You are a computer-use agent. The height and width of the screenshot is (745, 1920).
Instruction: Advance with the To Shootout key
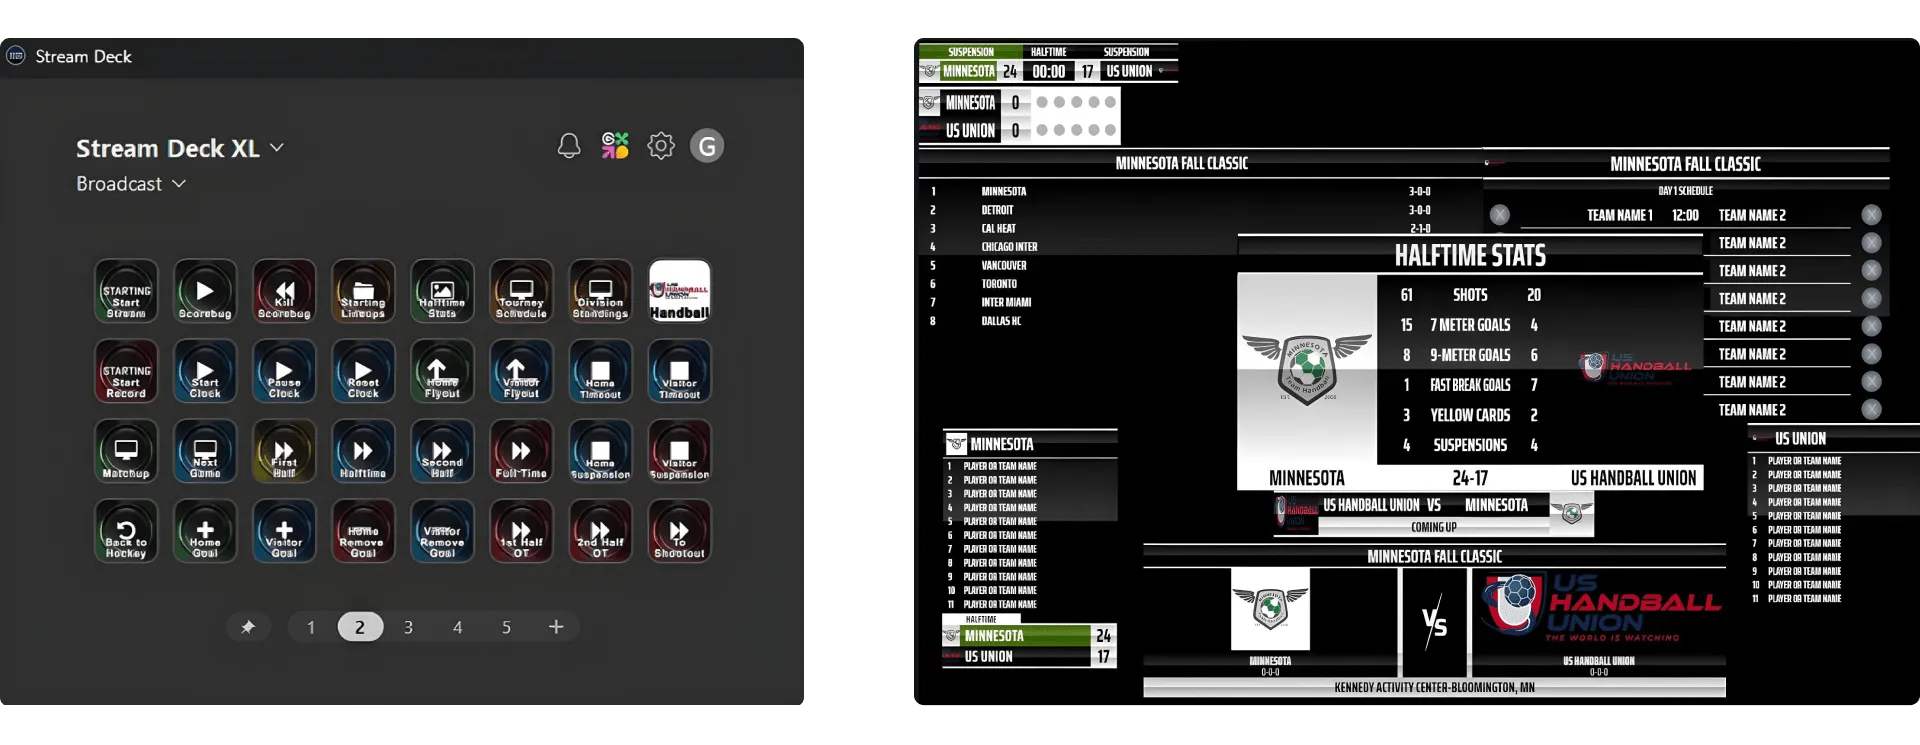[680, 531]
